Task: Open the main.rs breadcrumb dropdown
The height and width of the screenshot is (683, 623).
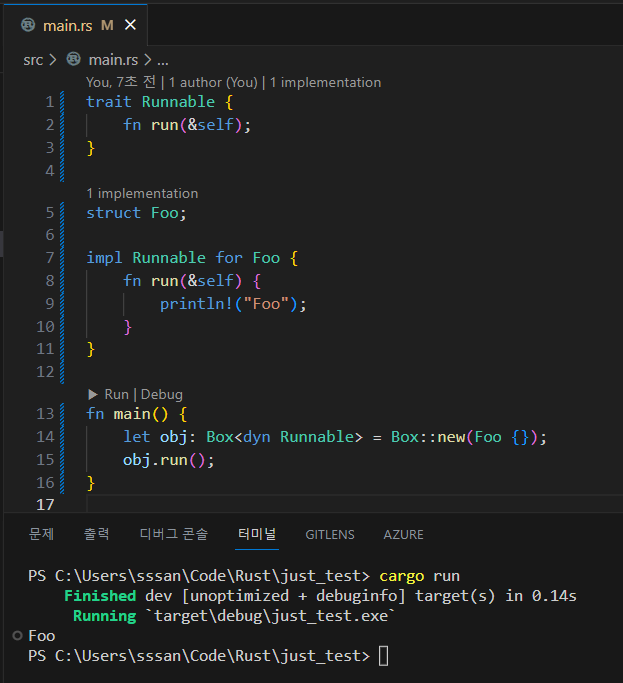Action: click(113, 60)
